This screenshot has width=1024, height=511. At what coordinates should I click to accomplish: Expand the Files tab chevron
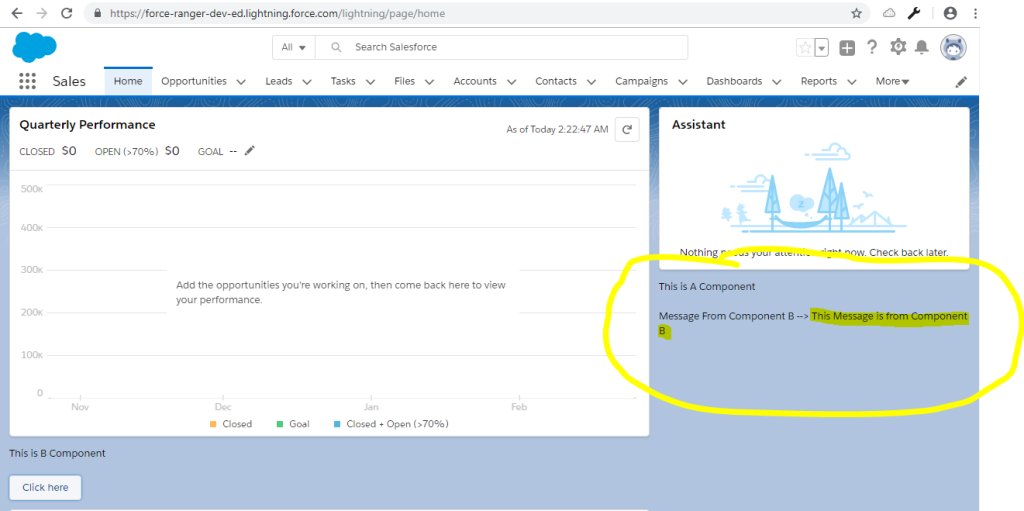[429, 82]
